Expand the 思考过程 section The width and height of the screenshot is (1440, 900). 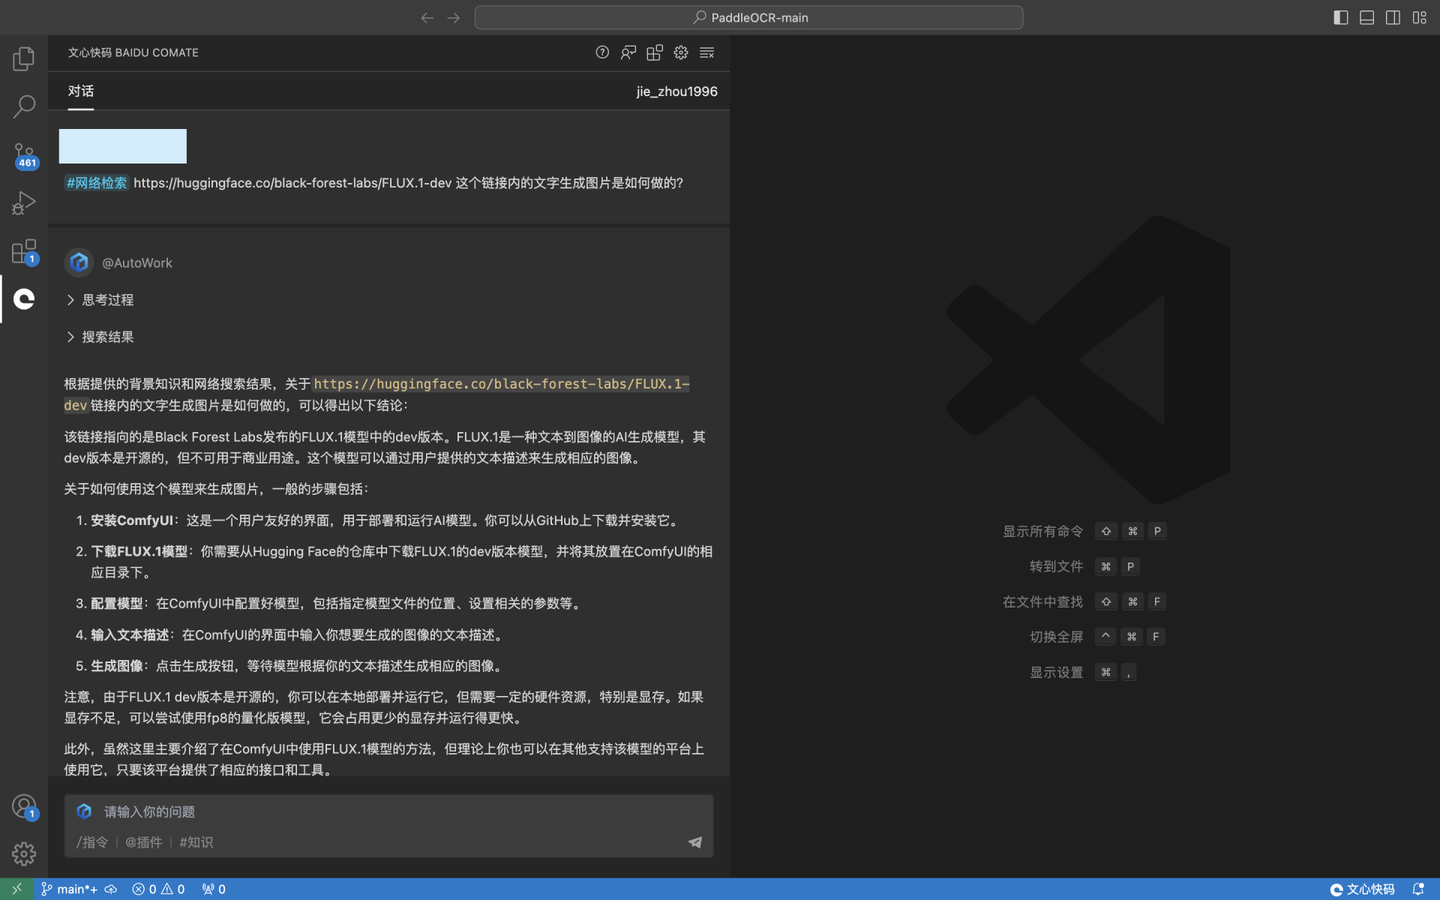[x=100, y=300]
